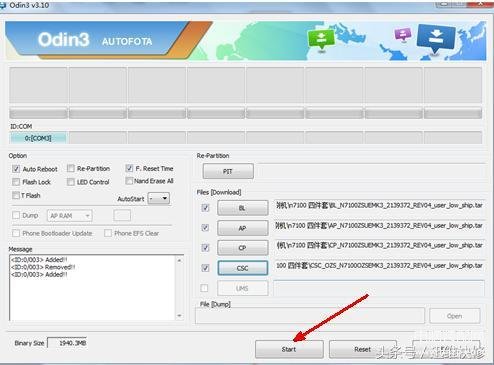494x365 pixels.
Task: Click the UMS file button
Action: pos(243,288)
